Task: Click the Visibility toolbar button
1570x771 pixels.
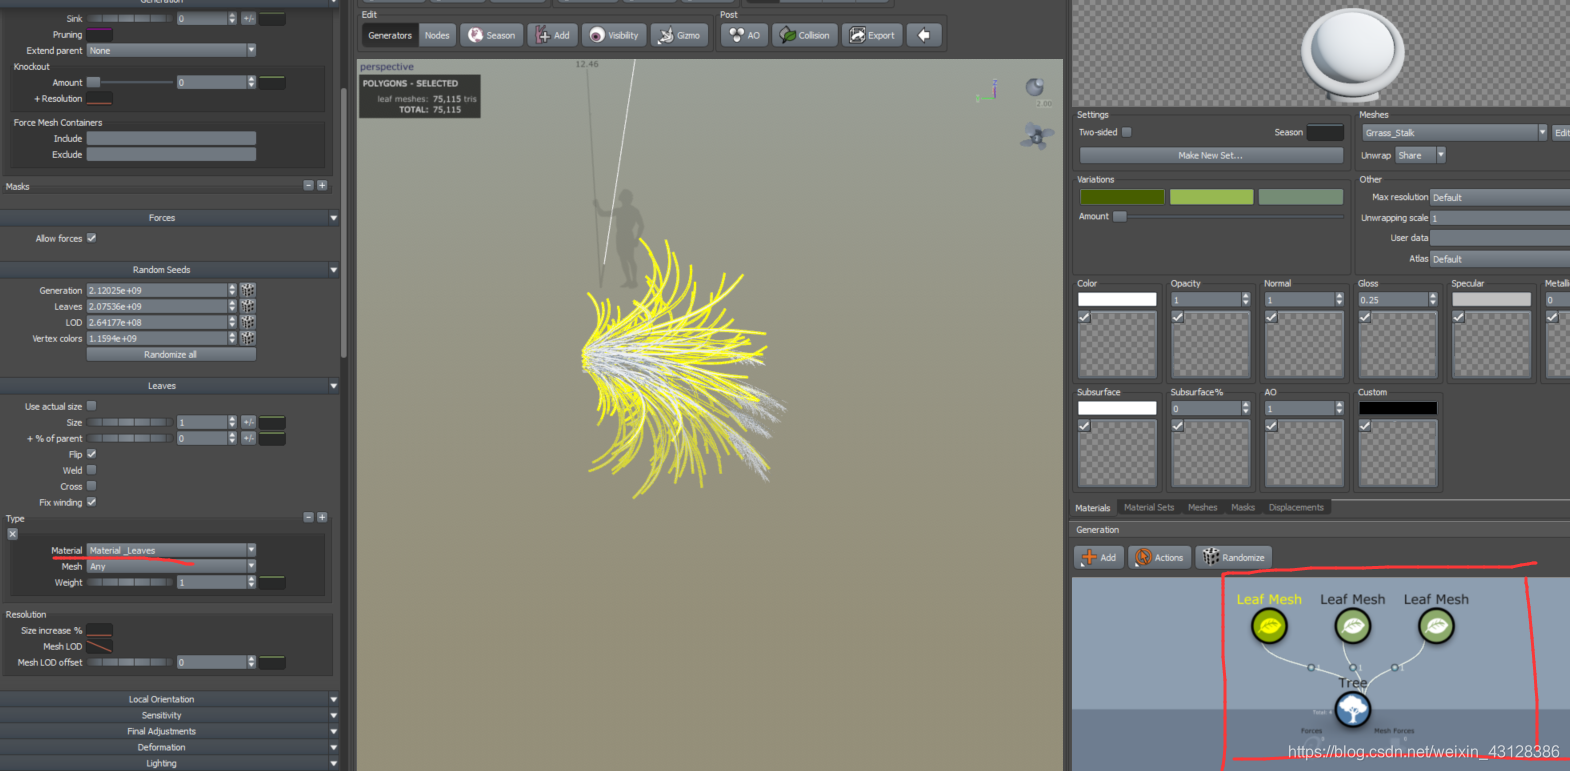Action: 614,35
